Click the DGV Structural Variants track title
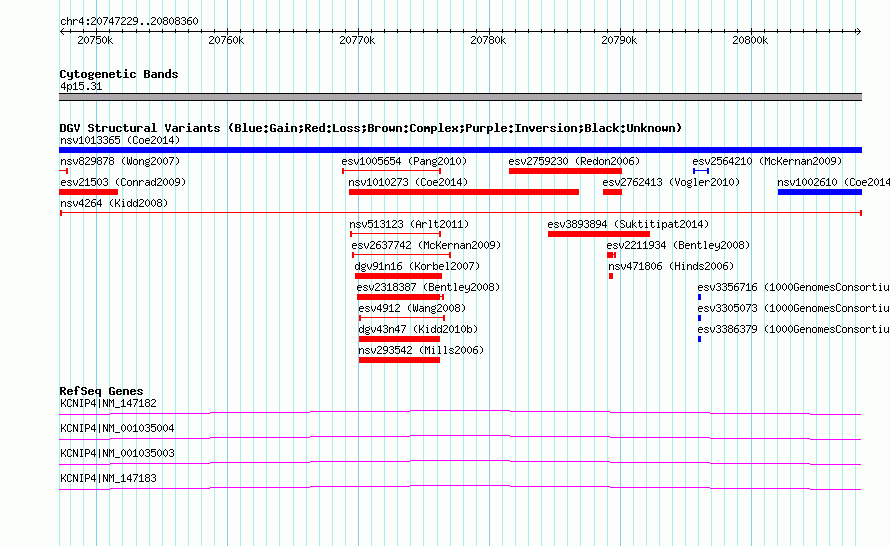 click(x=371, y=128)
